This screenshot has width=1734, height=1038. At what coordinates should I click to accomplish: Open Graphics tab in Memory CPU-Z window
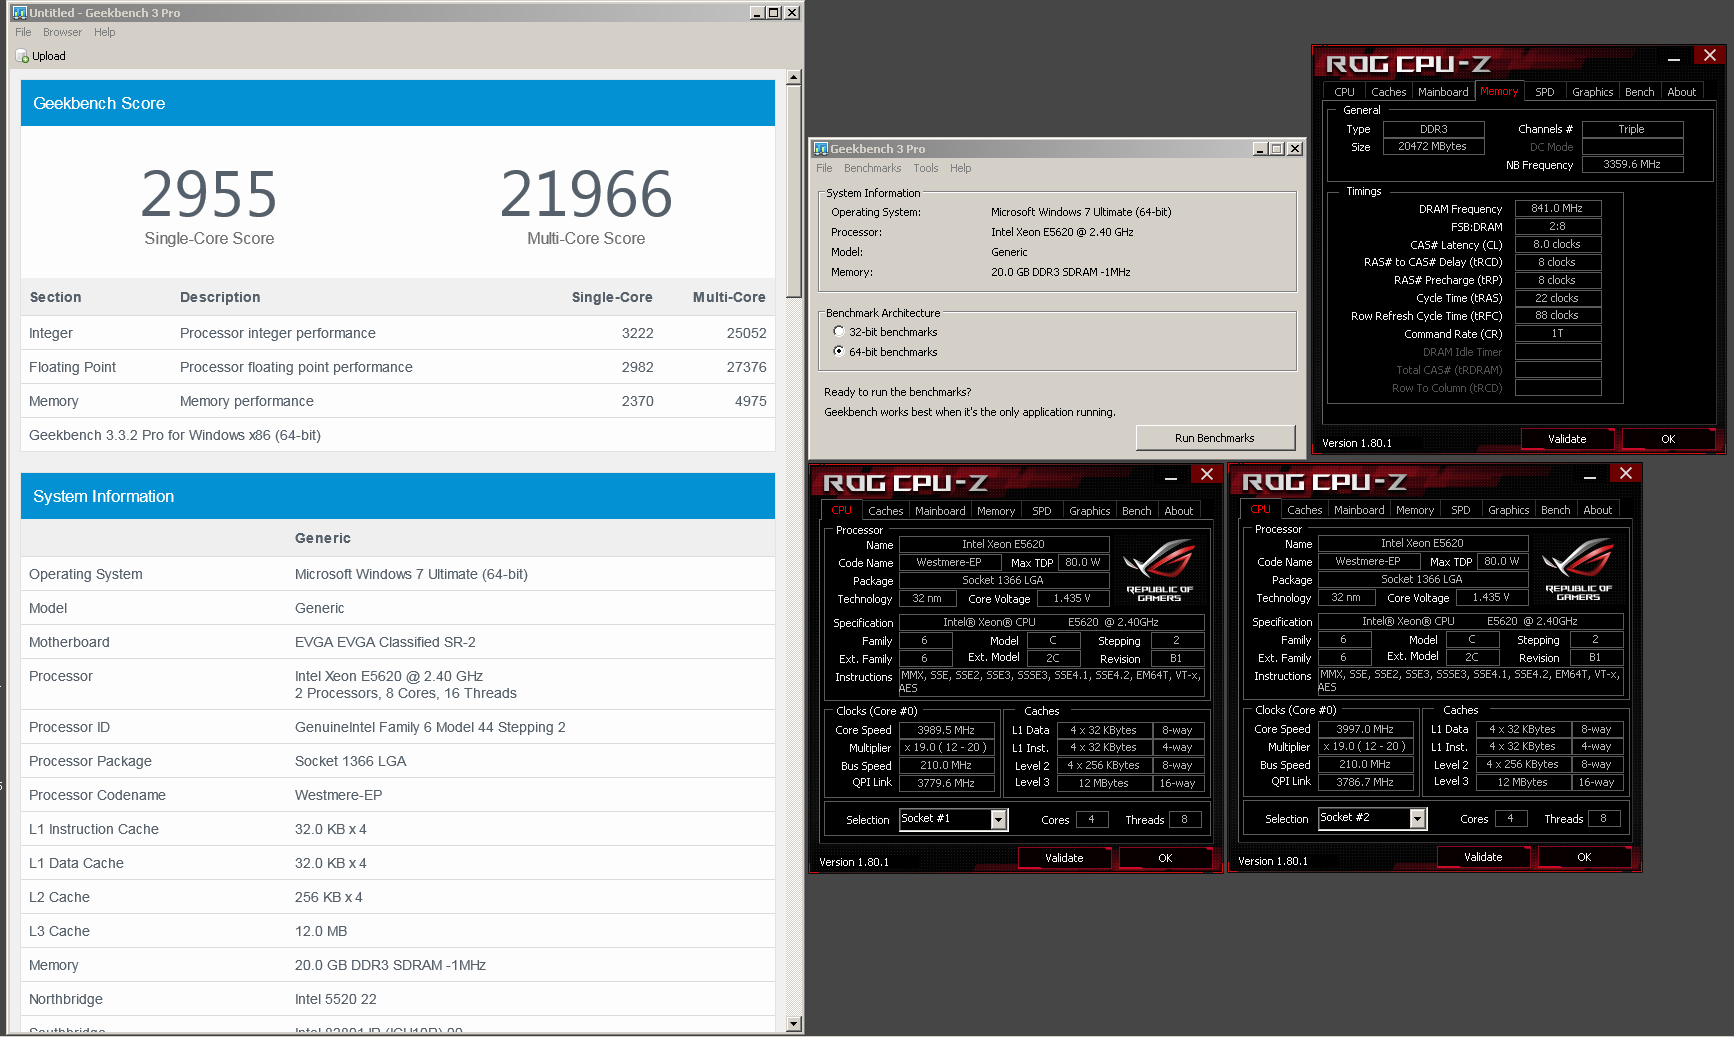tap(1592, 92)
